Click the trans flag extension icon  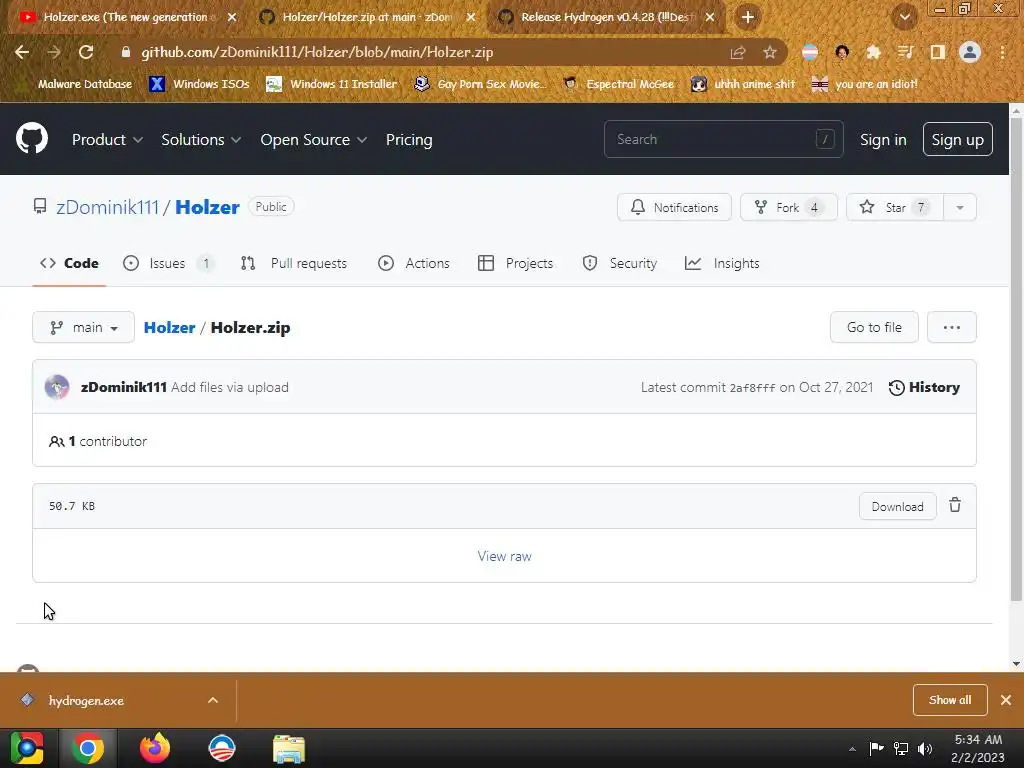point(810,52)
